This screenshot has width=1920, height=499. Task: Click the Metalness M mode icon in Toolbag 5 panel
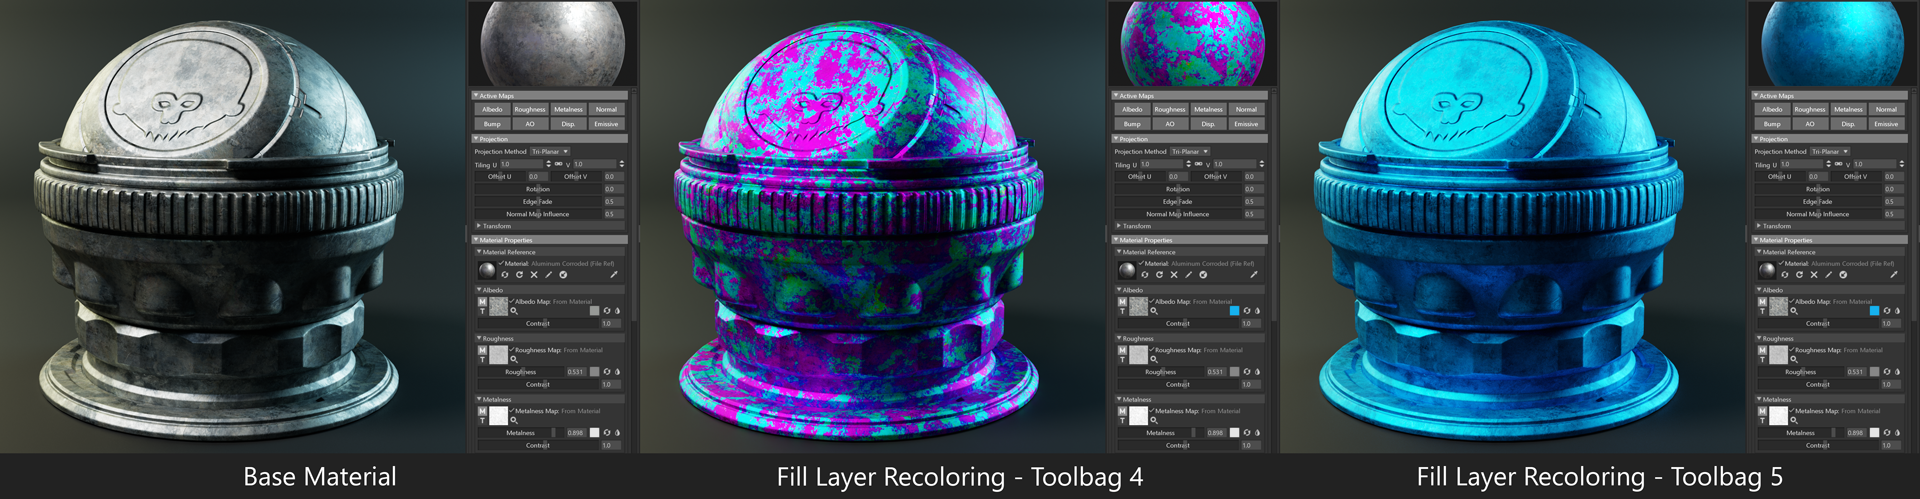click(x=1762, y=411)
